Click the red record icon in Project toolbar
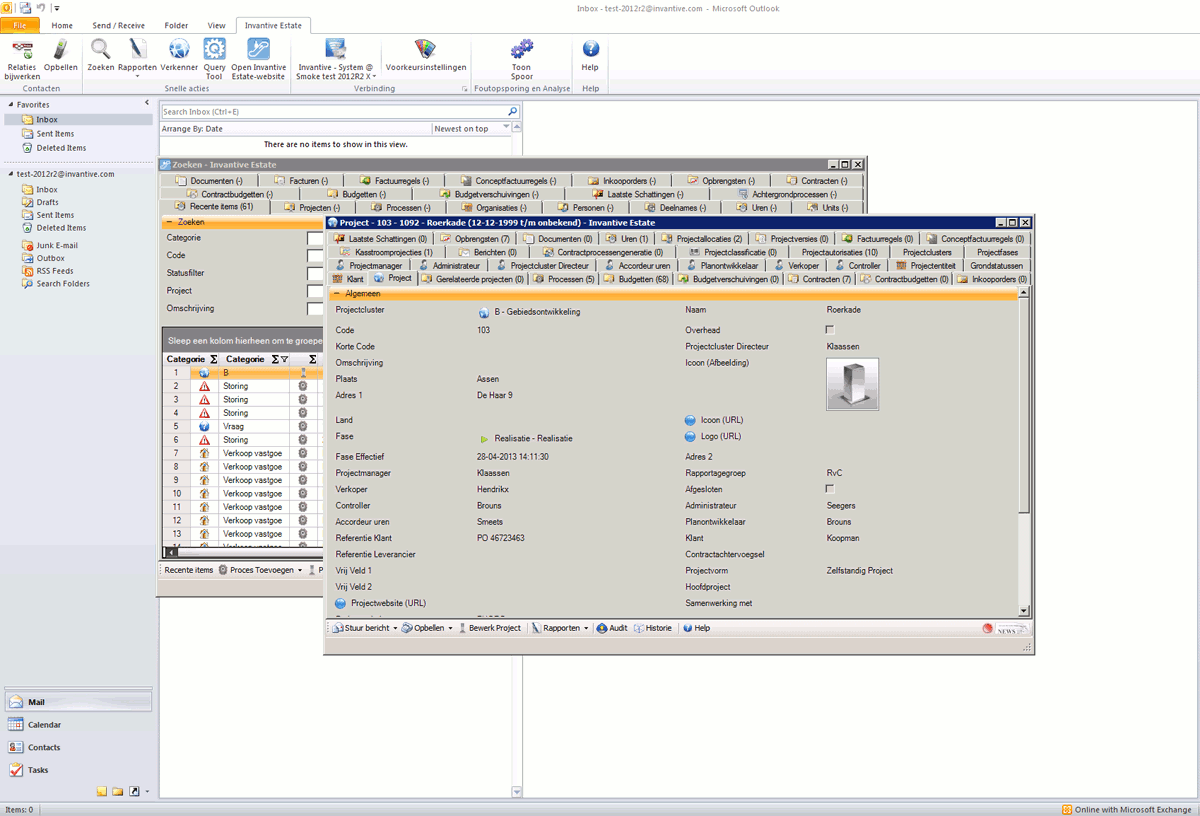 tap(988, 629)
